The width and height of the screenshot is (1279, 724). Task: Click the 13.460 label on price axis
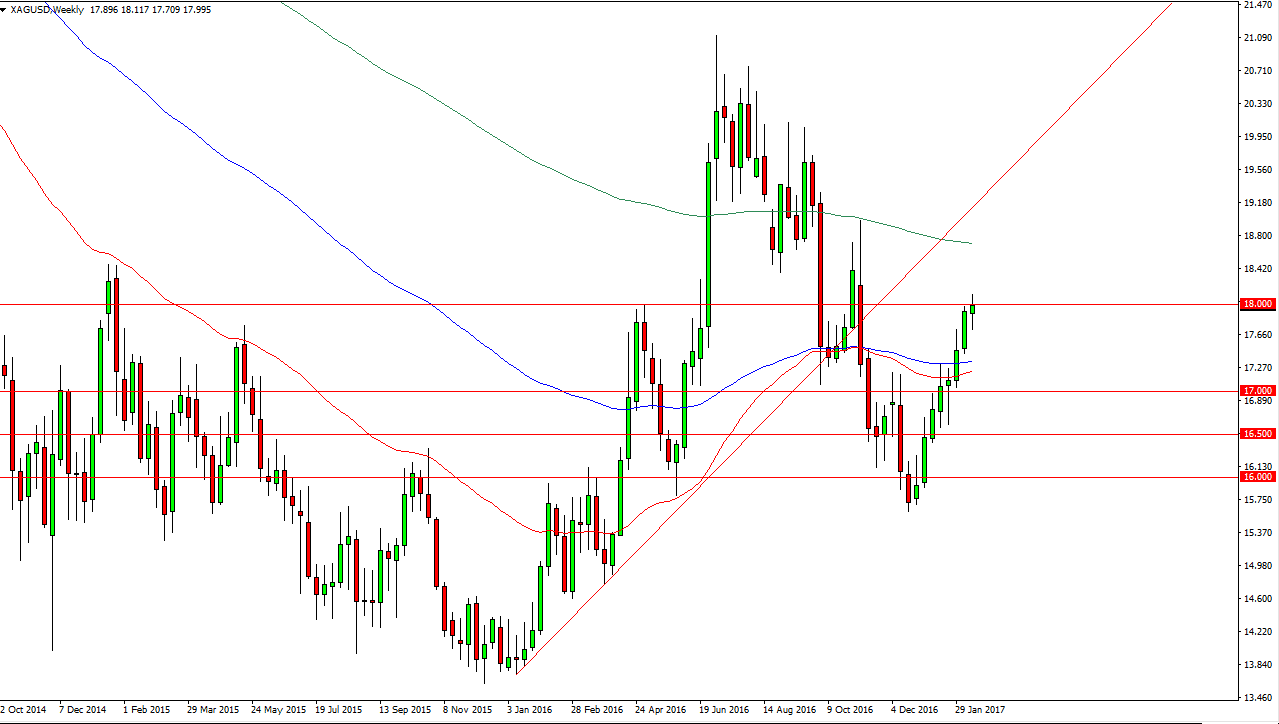tap(1256, 698)
